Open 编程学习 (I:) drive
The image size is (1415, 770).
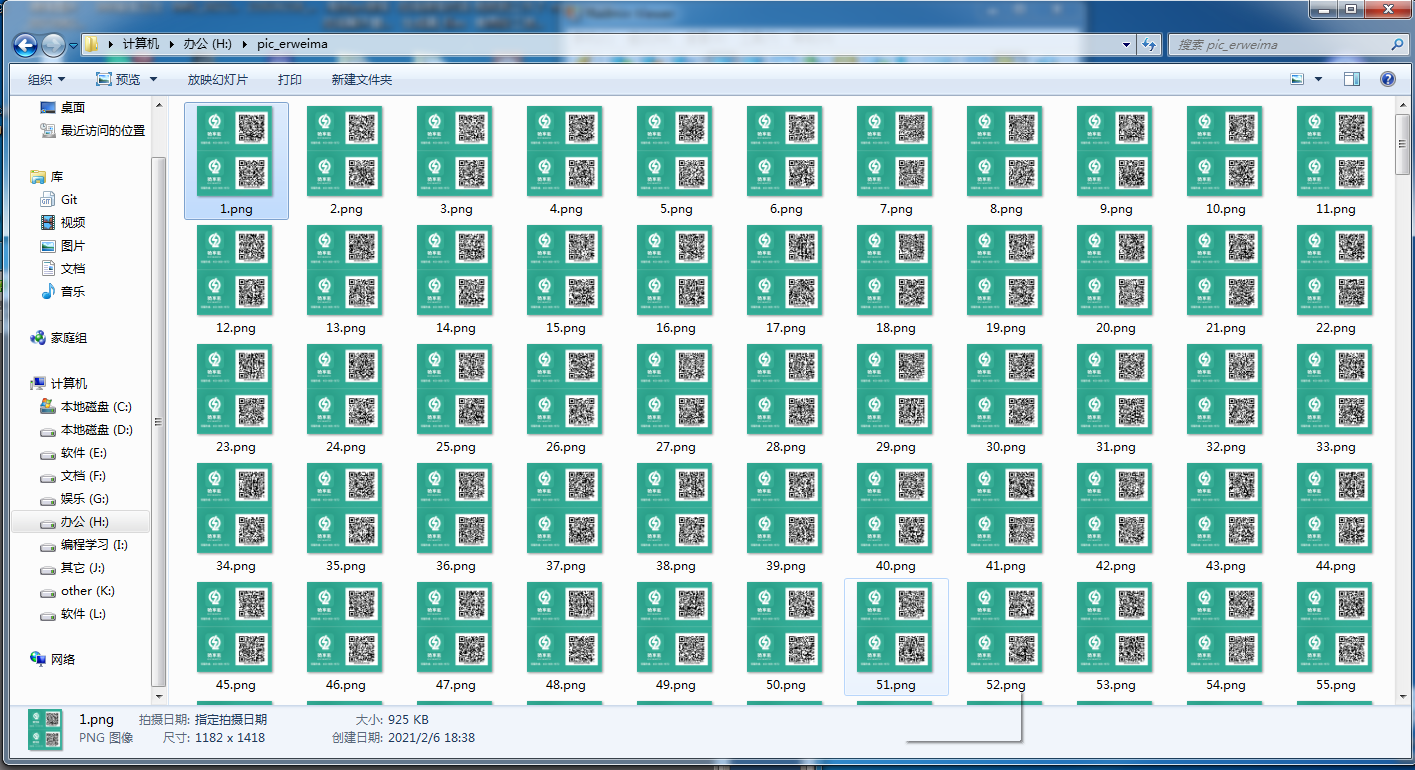(x=84, y=545)
